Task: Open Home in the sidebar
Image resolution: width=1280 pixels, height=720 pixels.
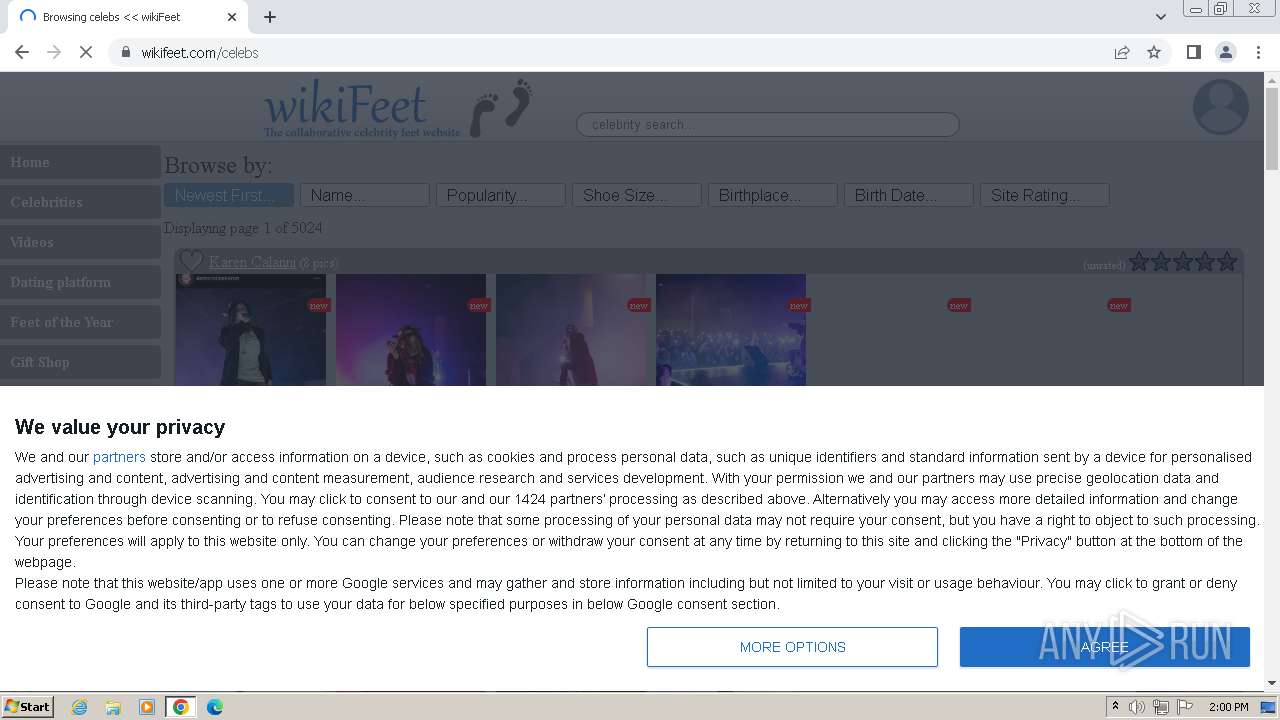Action: (80, 162)
